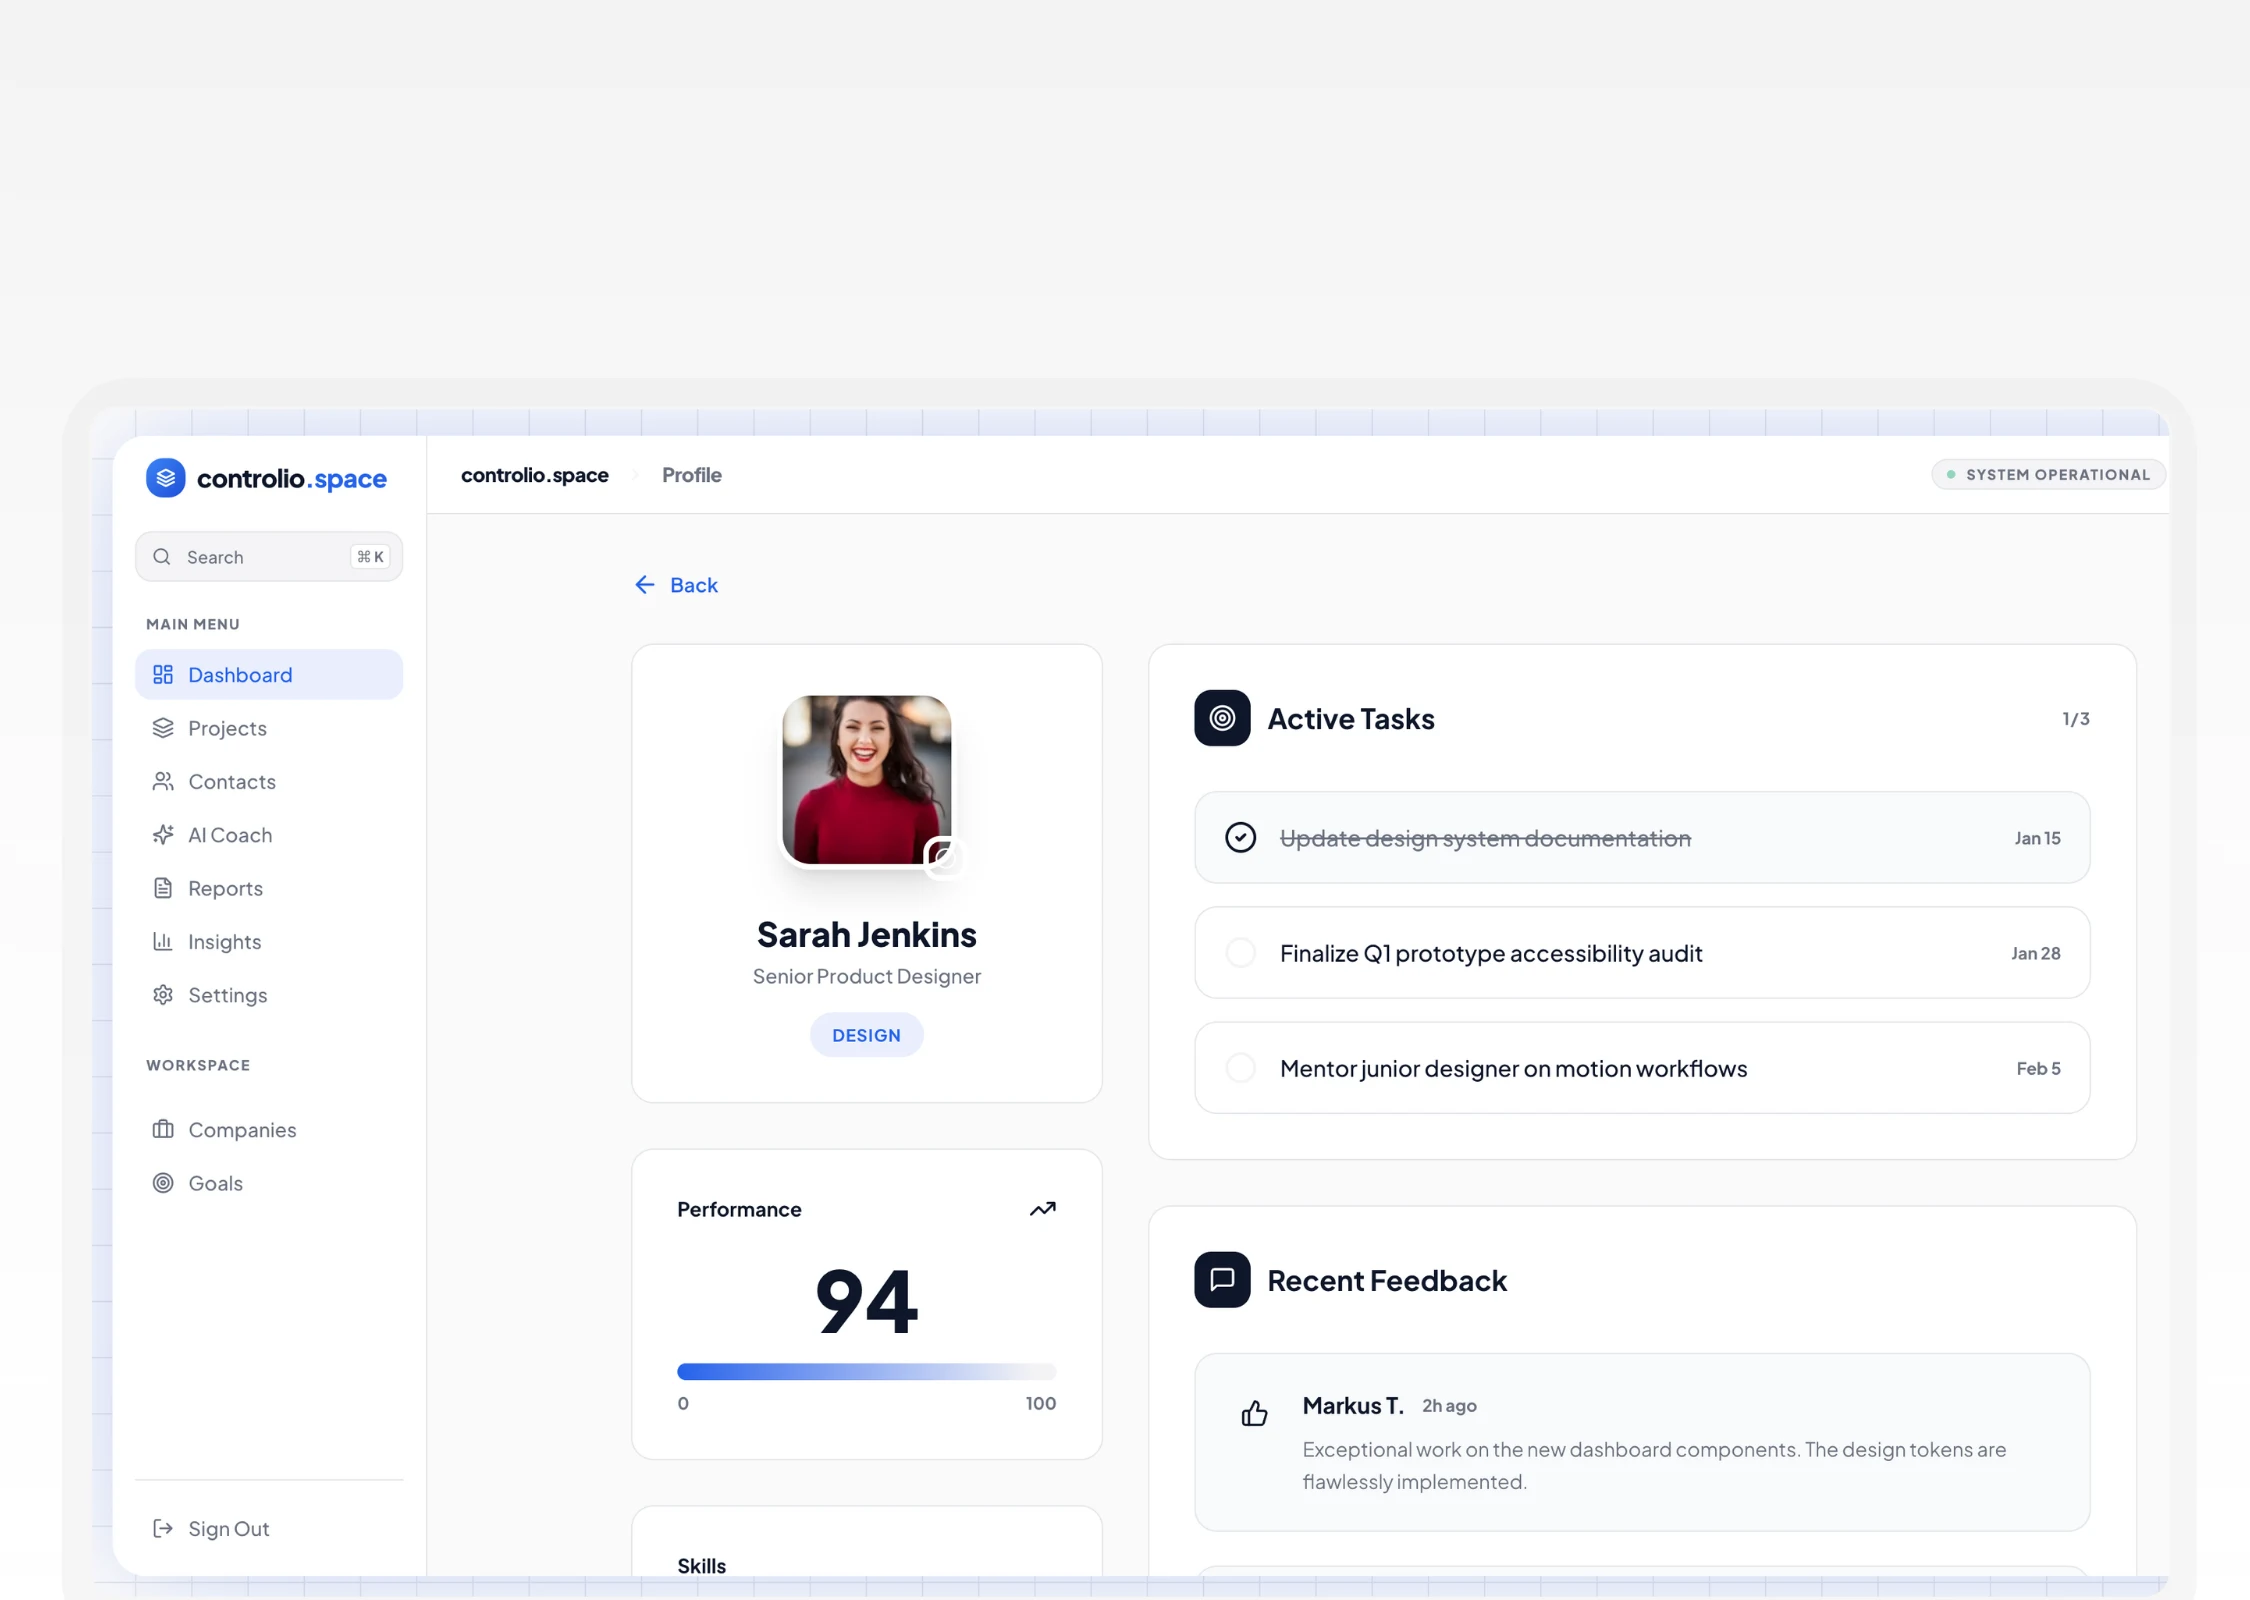Click the Sign Out icon
This screenshot has height=1600, width=2250.
pyautogui.click(x=162, y=1528)
